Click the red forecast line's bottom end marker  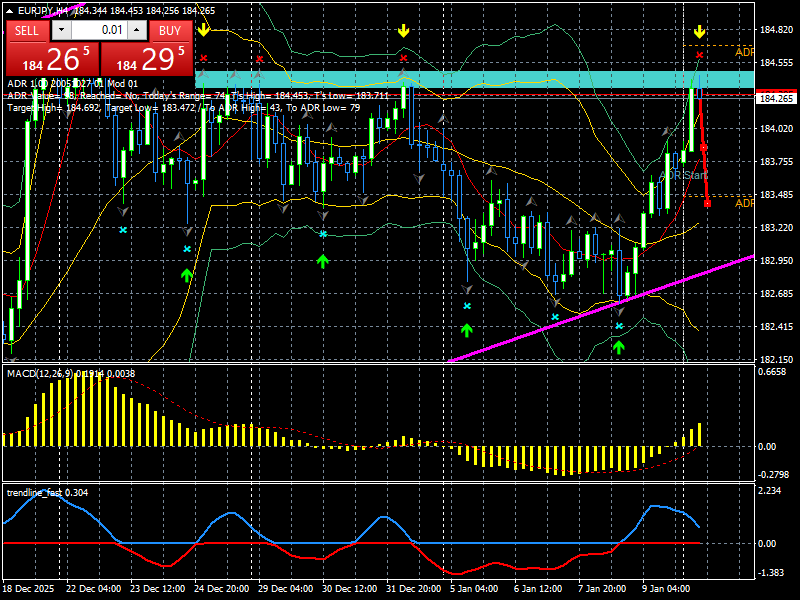point(707,204)
